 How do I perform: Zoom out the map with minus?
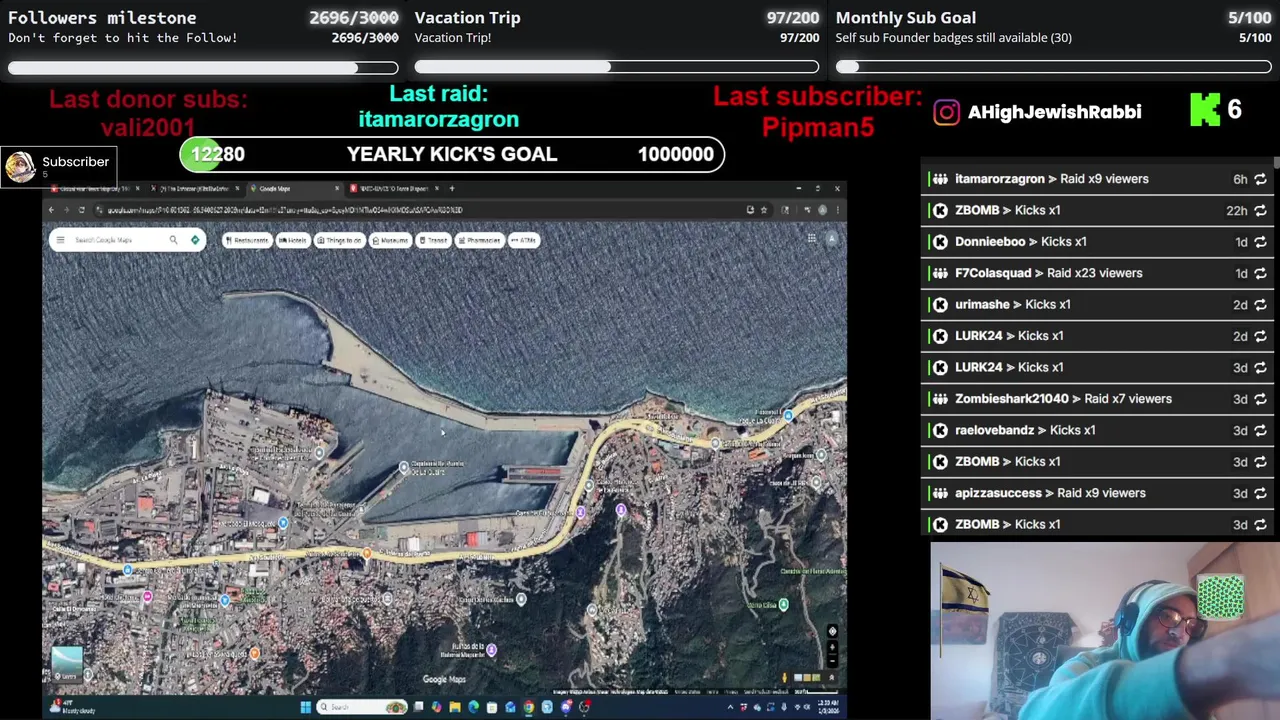pos(832,661)
